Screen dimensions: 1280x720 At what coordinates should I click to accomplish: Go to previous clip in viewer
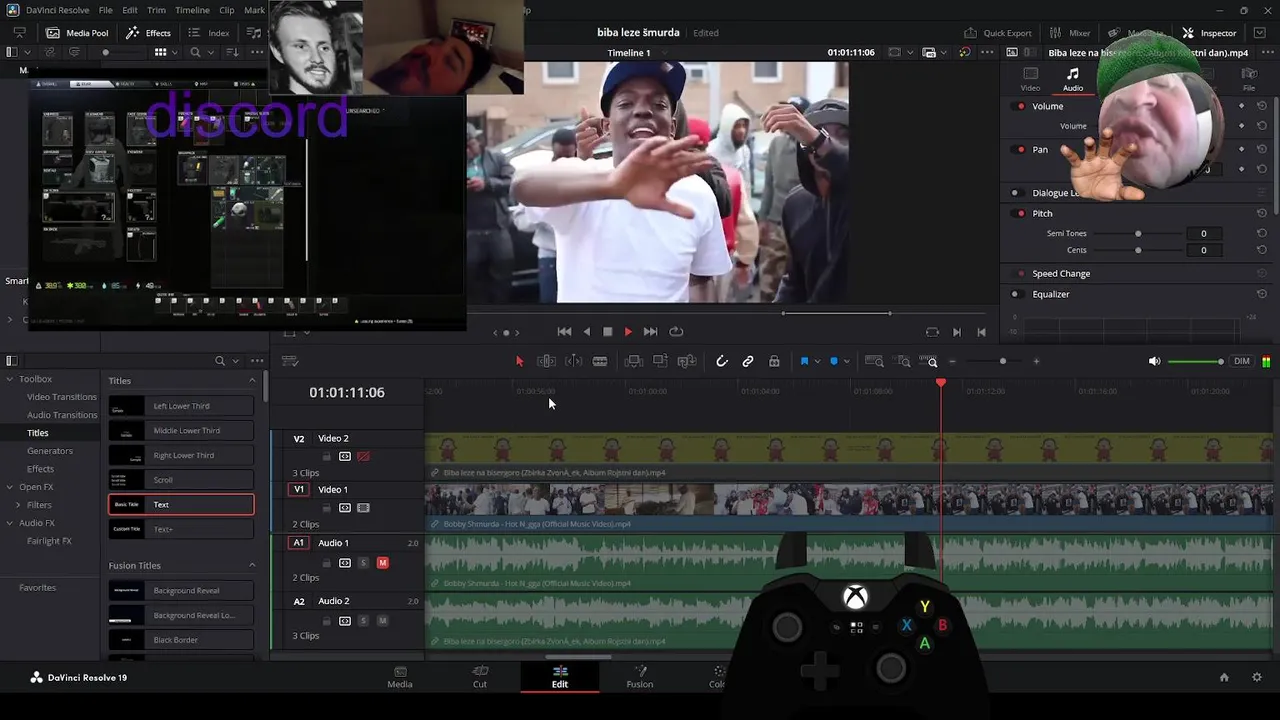tap(981, 332)
